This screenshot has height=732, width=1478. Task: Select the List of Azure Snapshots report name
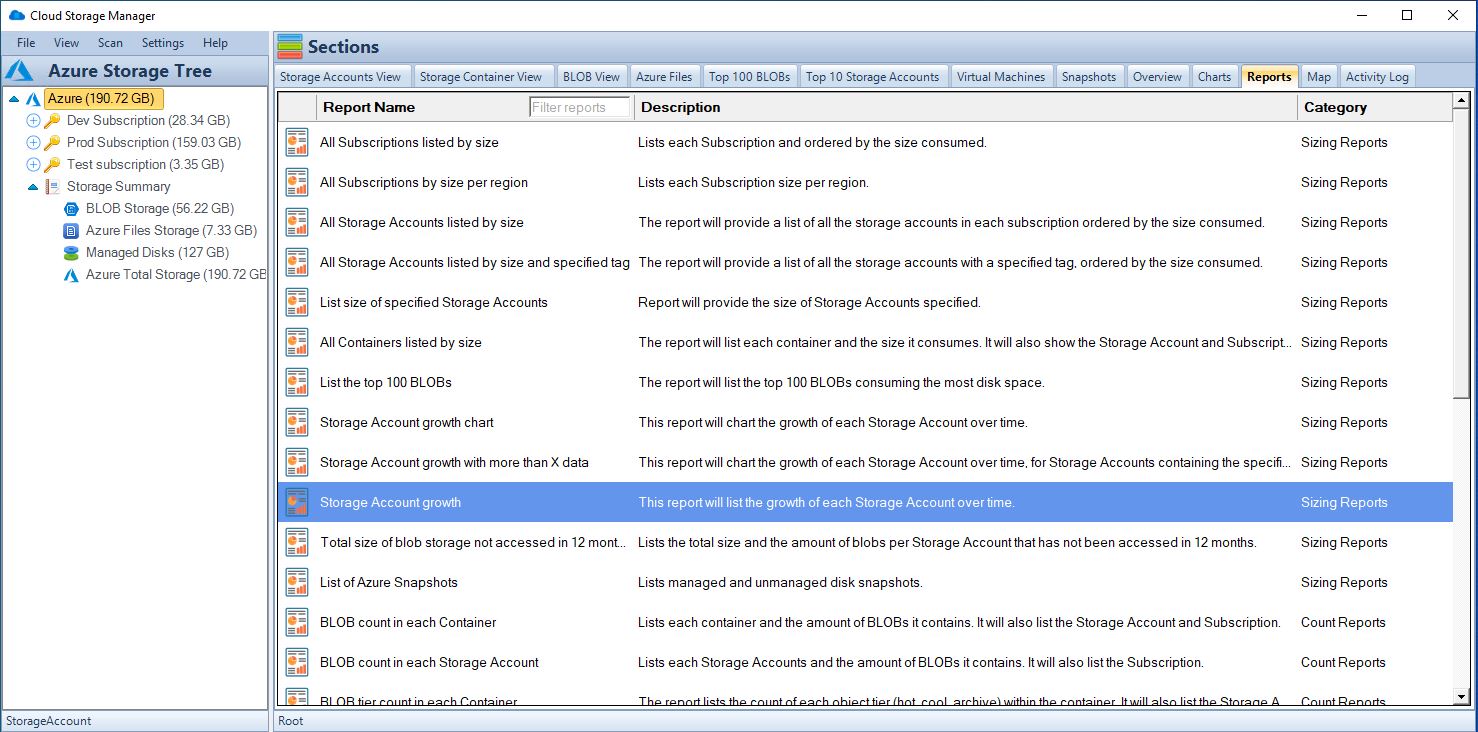tap(389, 582)
